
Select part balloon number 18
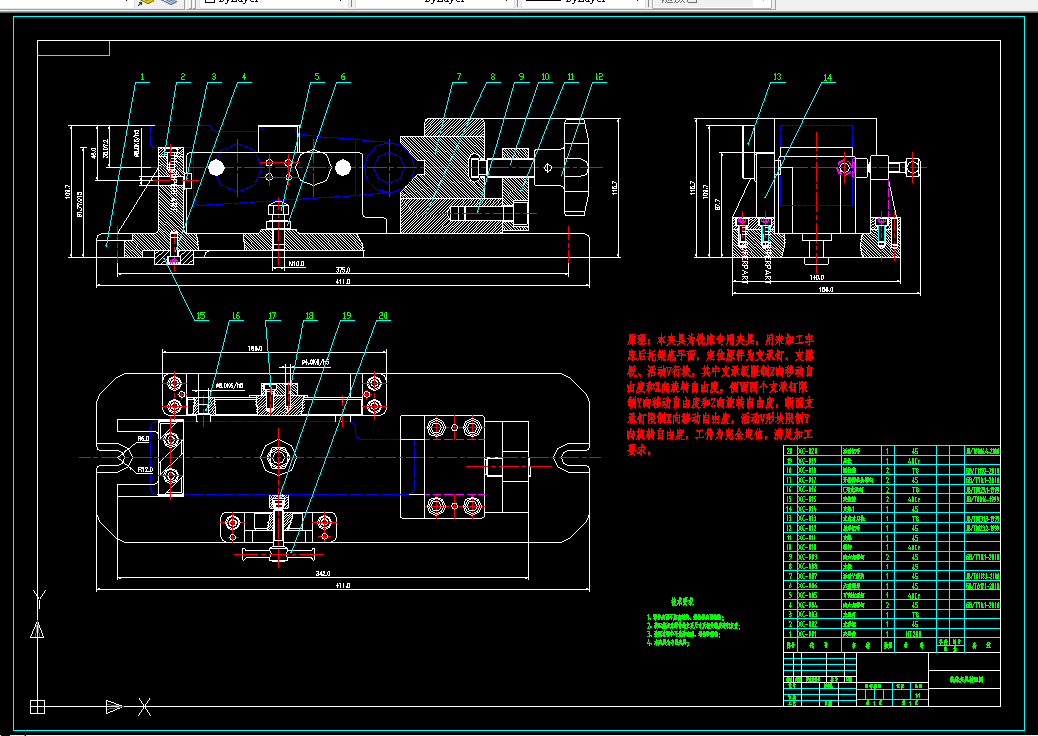point(309,316)
